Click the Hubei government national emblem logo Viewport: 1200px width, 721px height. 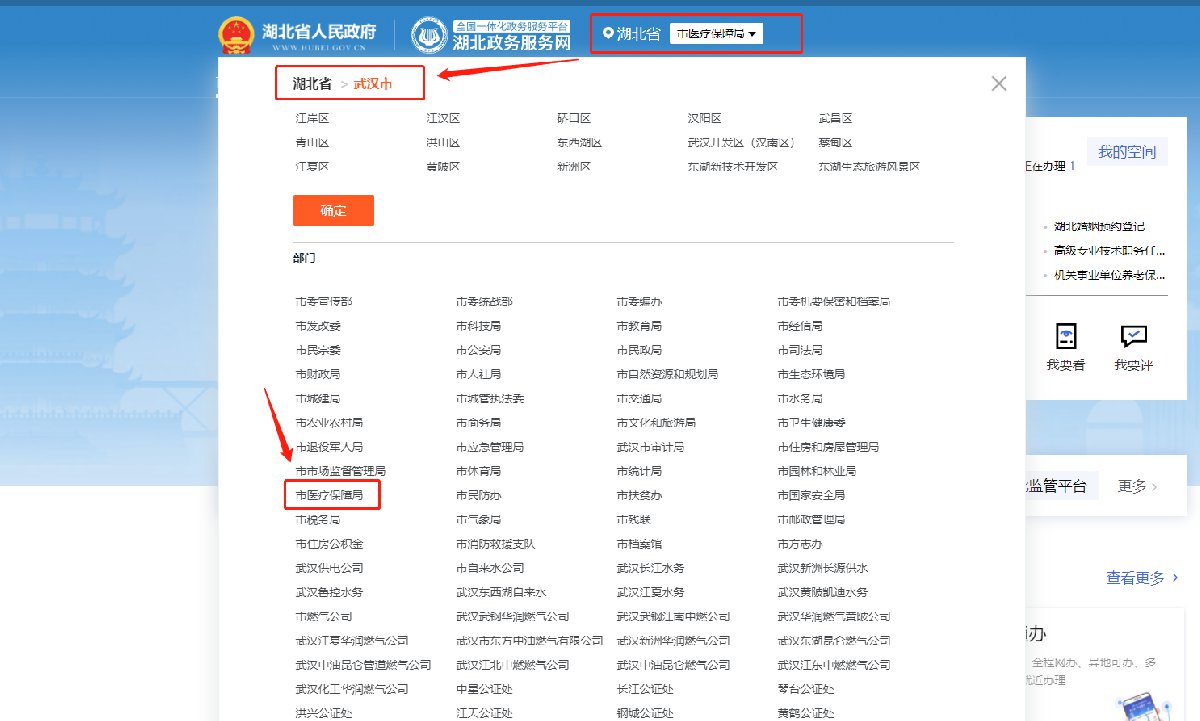(237, 35)
